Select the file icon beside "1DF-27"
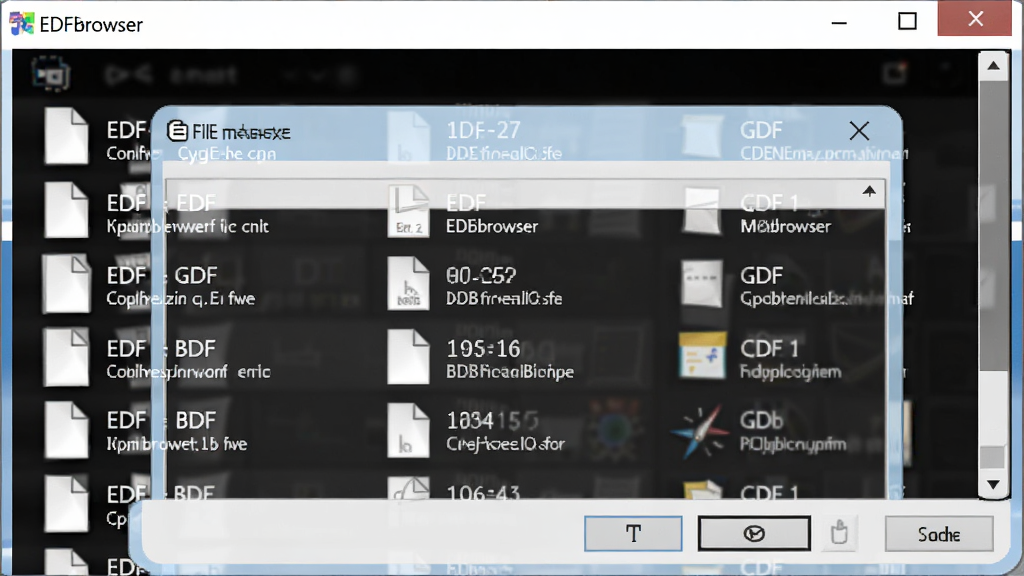 pyautogui.click(x=408, y=138)
